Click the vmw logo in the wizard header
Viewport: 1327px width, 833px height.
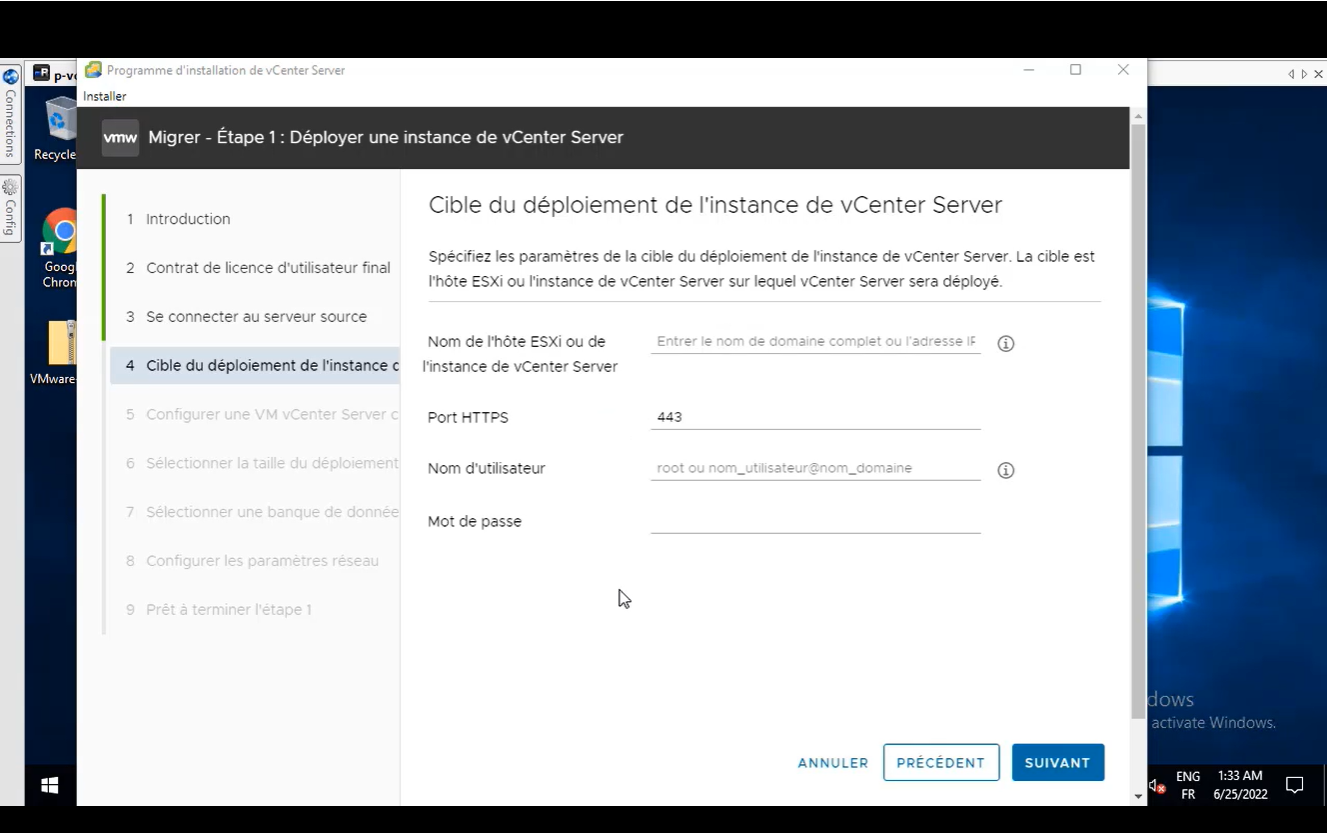[x=119, y=137]
